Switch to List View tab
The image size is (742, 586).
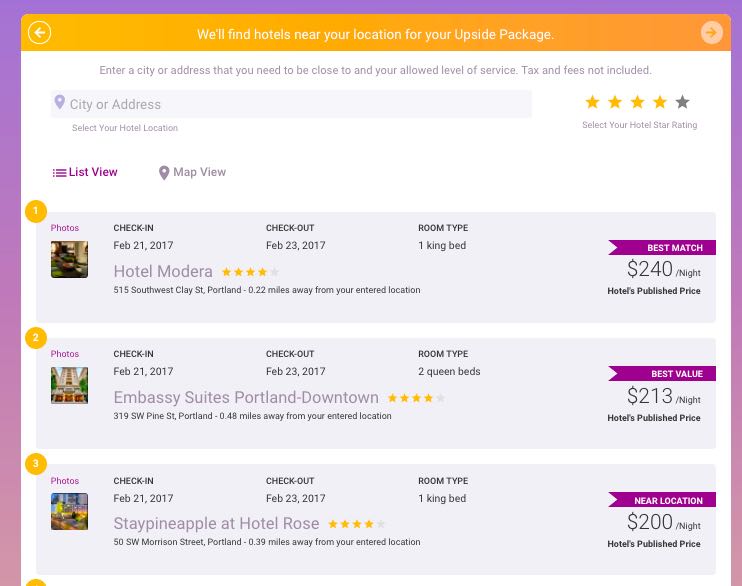point(85,172)
